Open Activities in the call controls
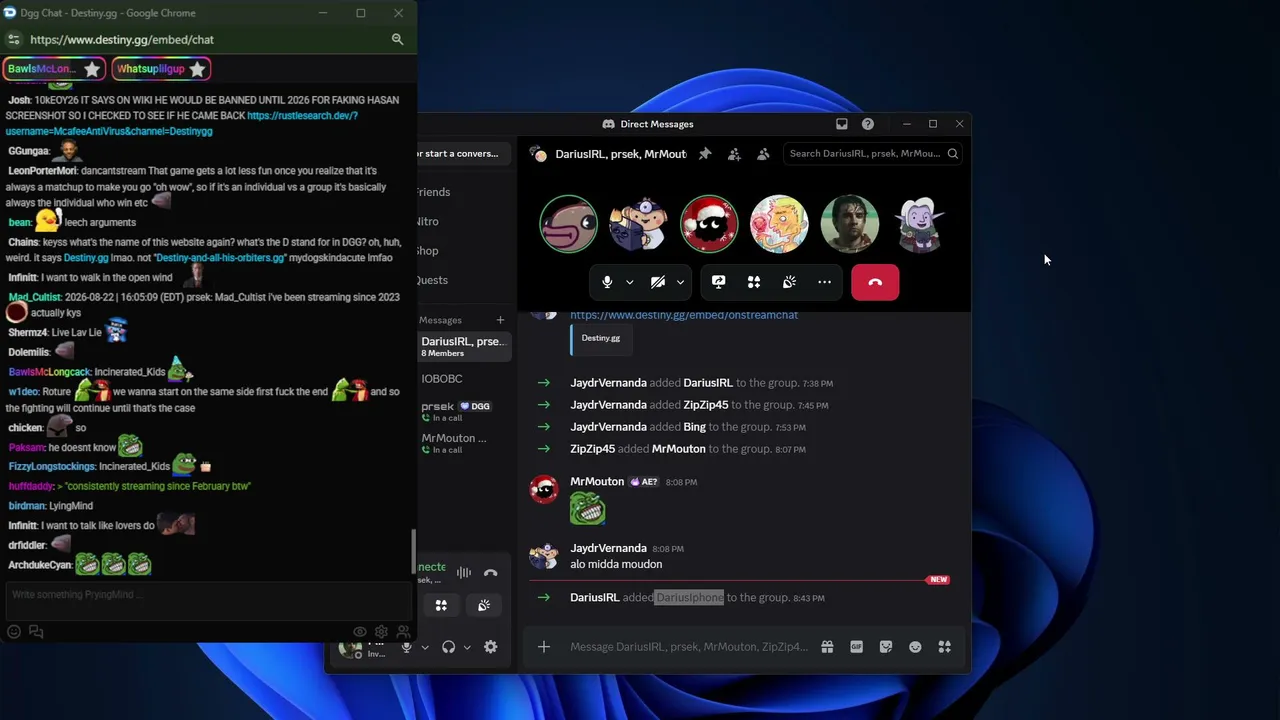 754,282
